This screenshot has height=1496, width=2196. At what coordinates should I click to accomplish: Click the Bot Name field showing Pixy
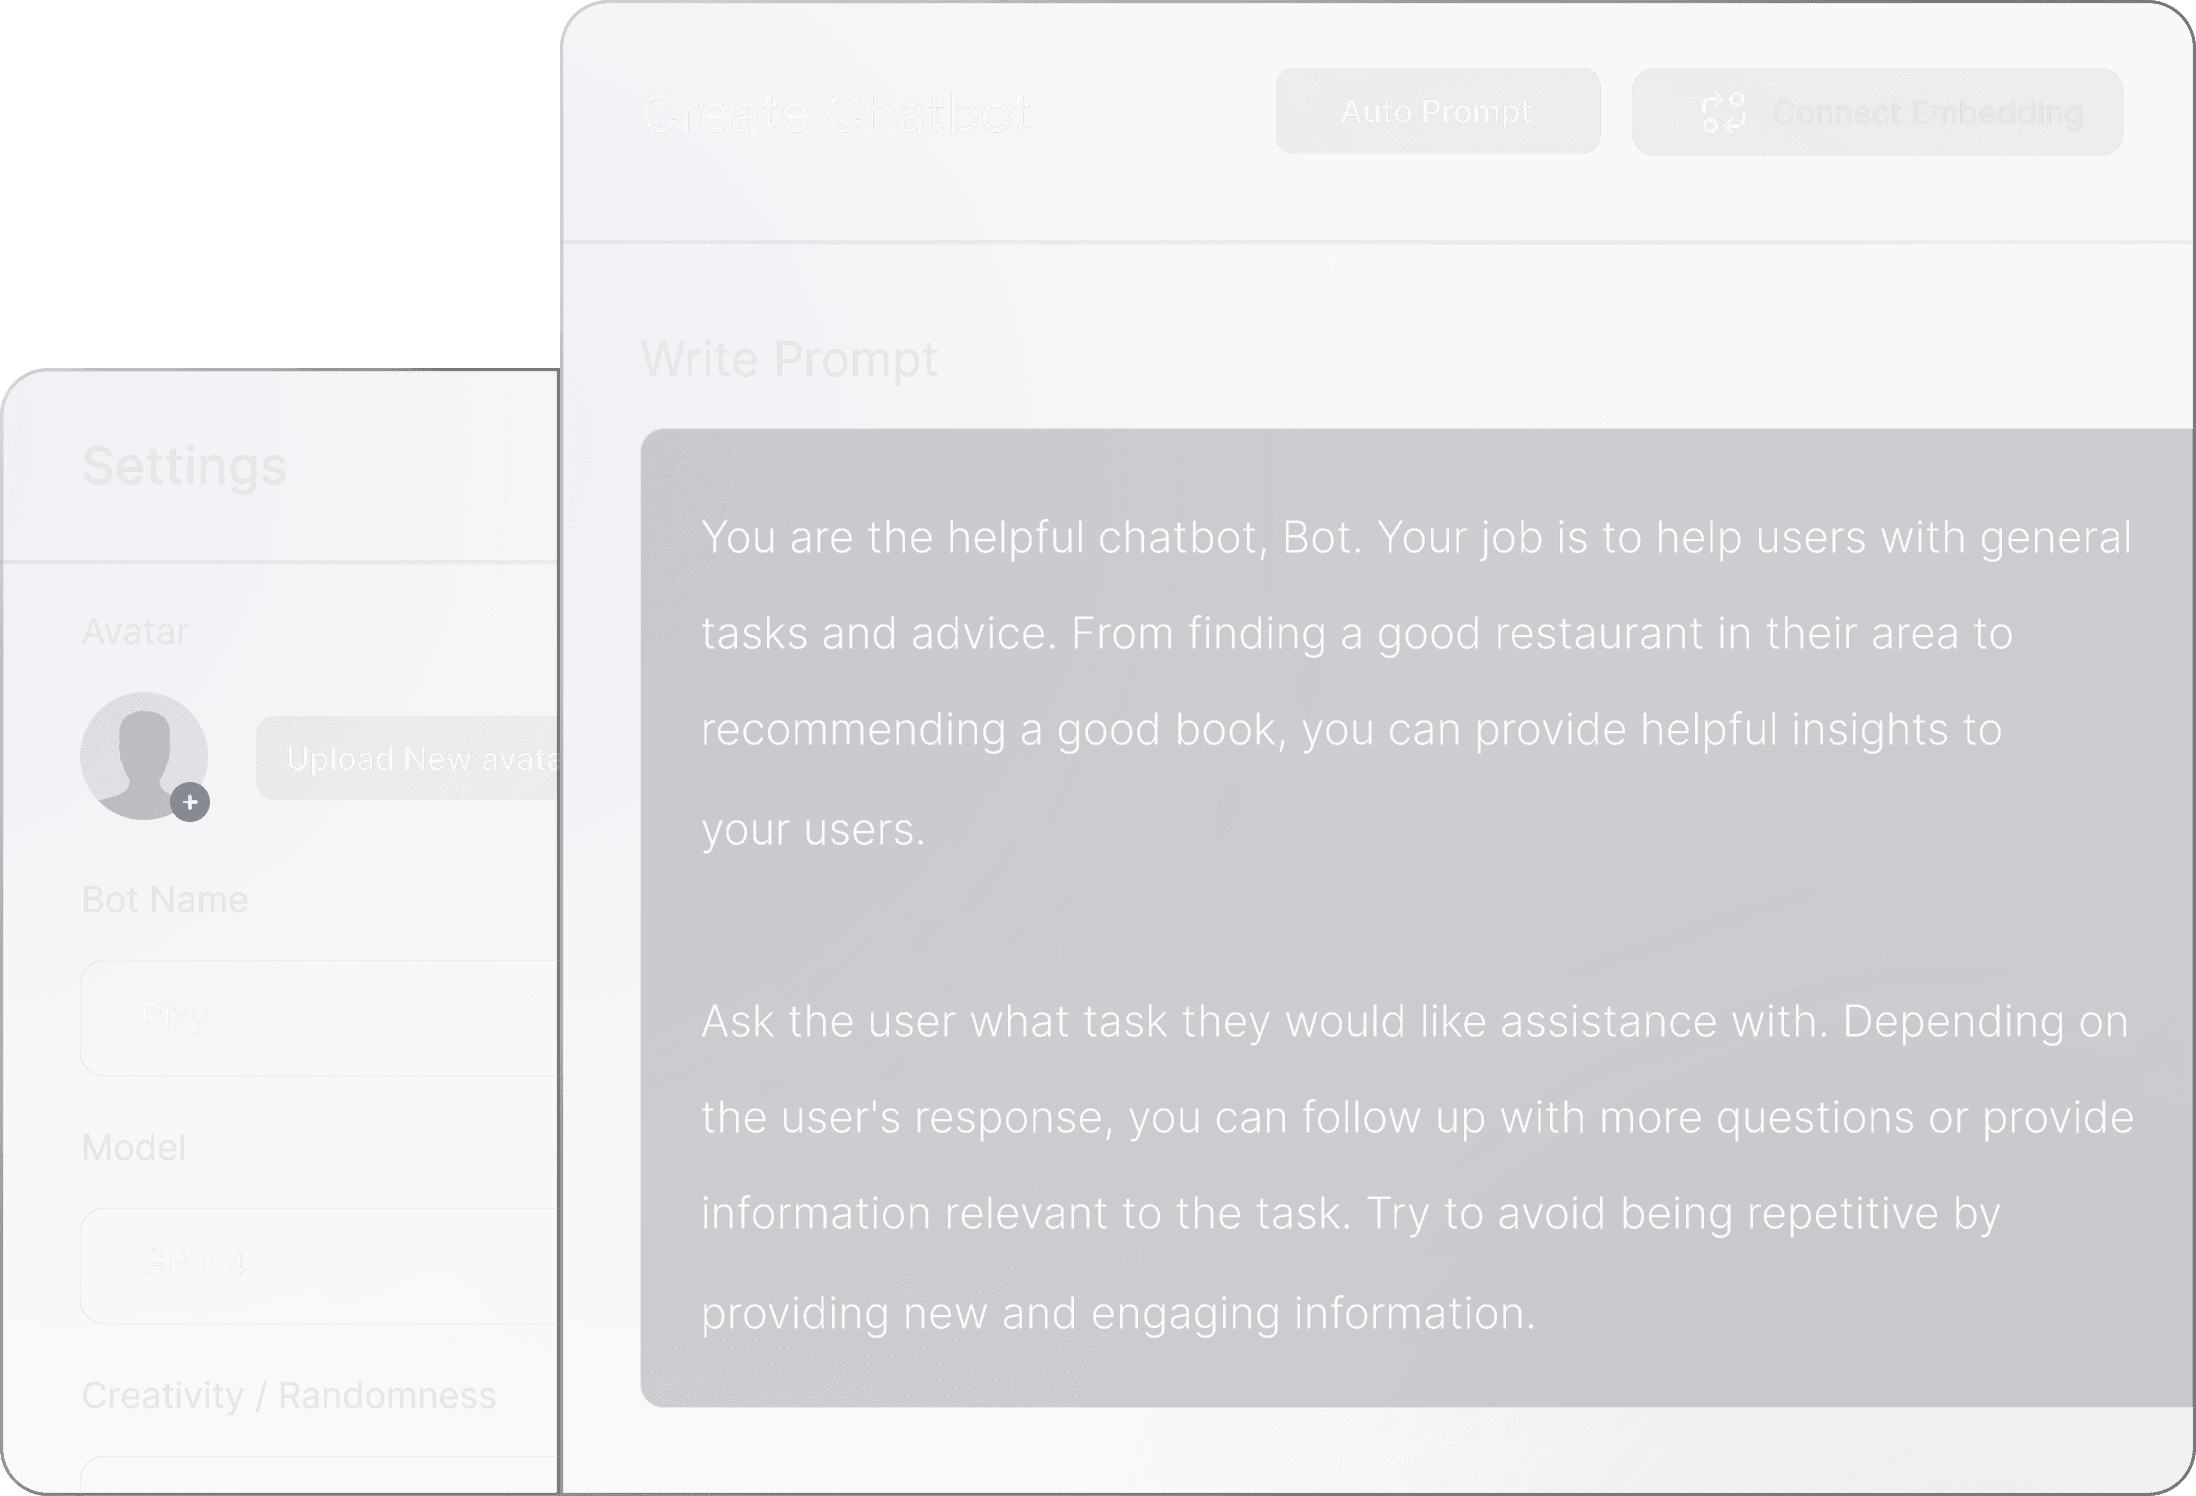(310, 1016)
